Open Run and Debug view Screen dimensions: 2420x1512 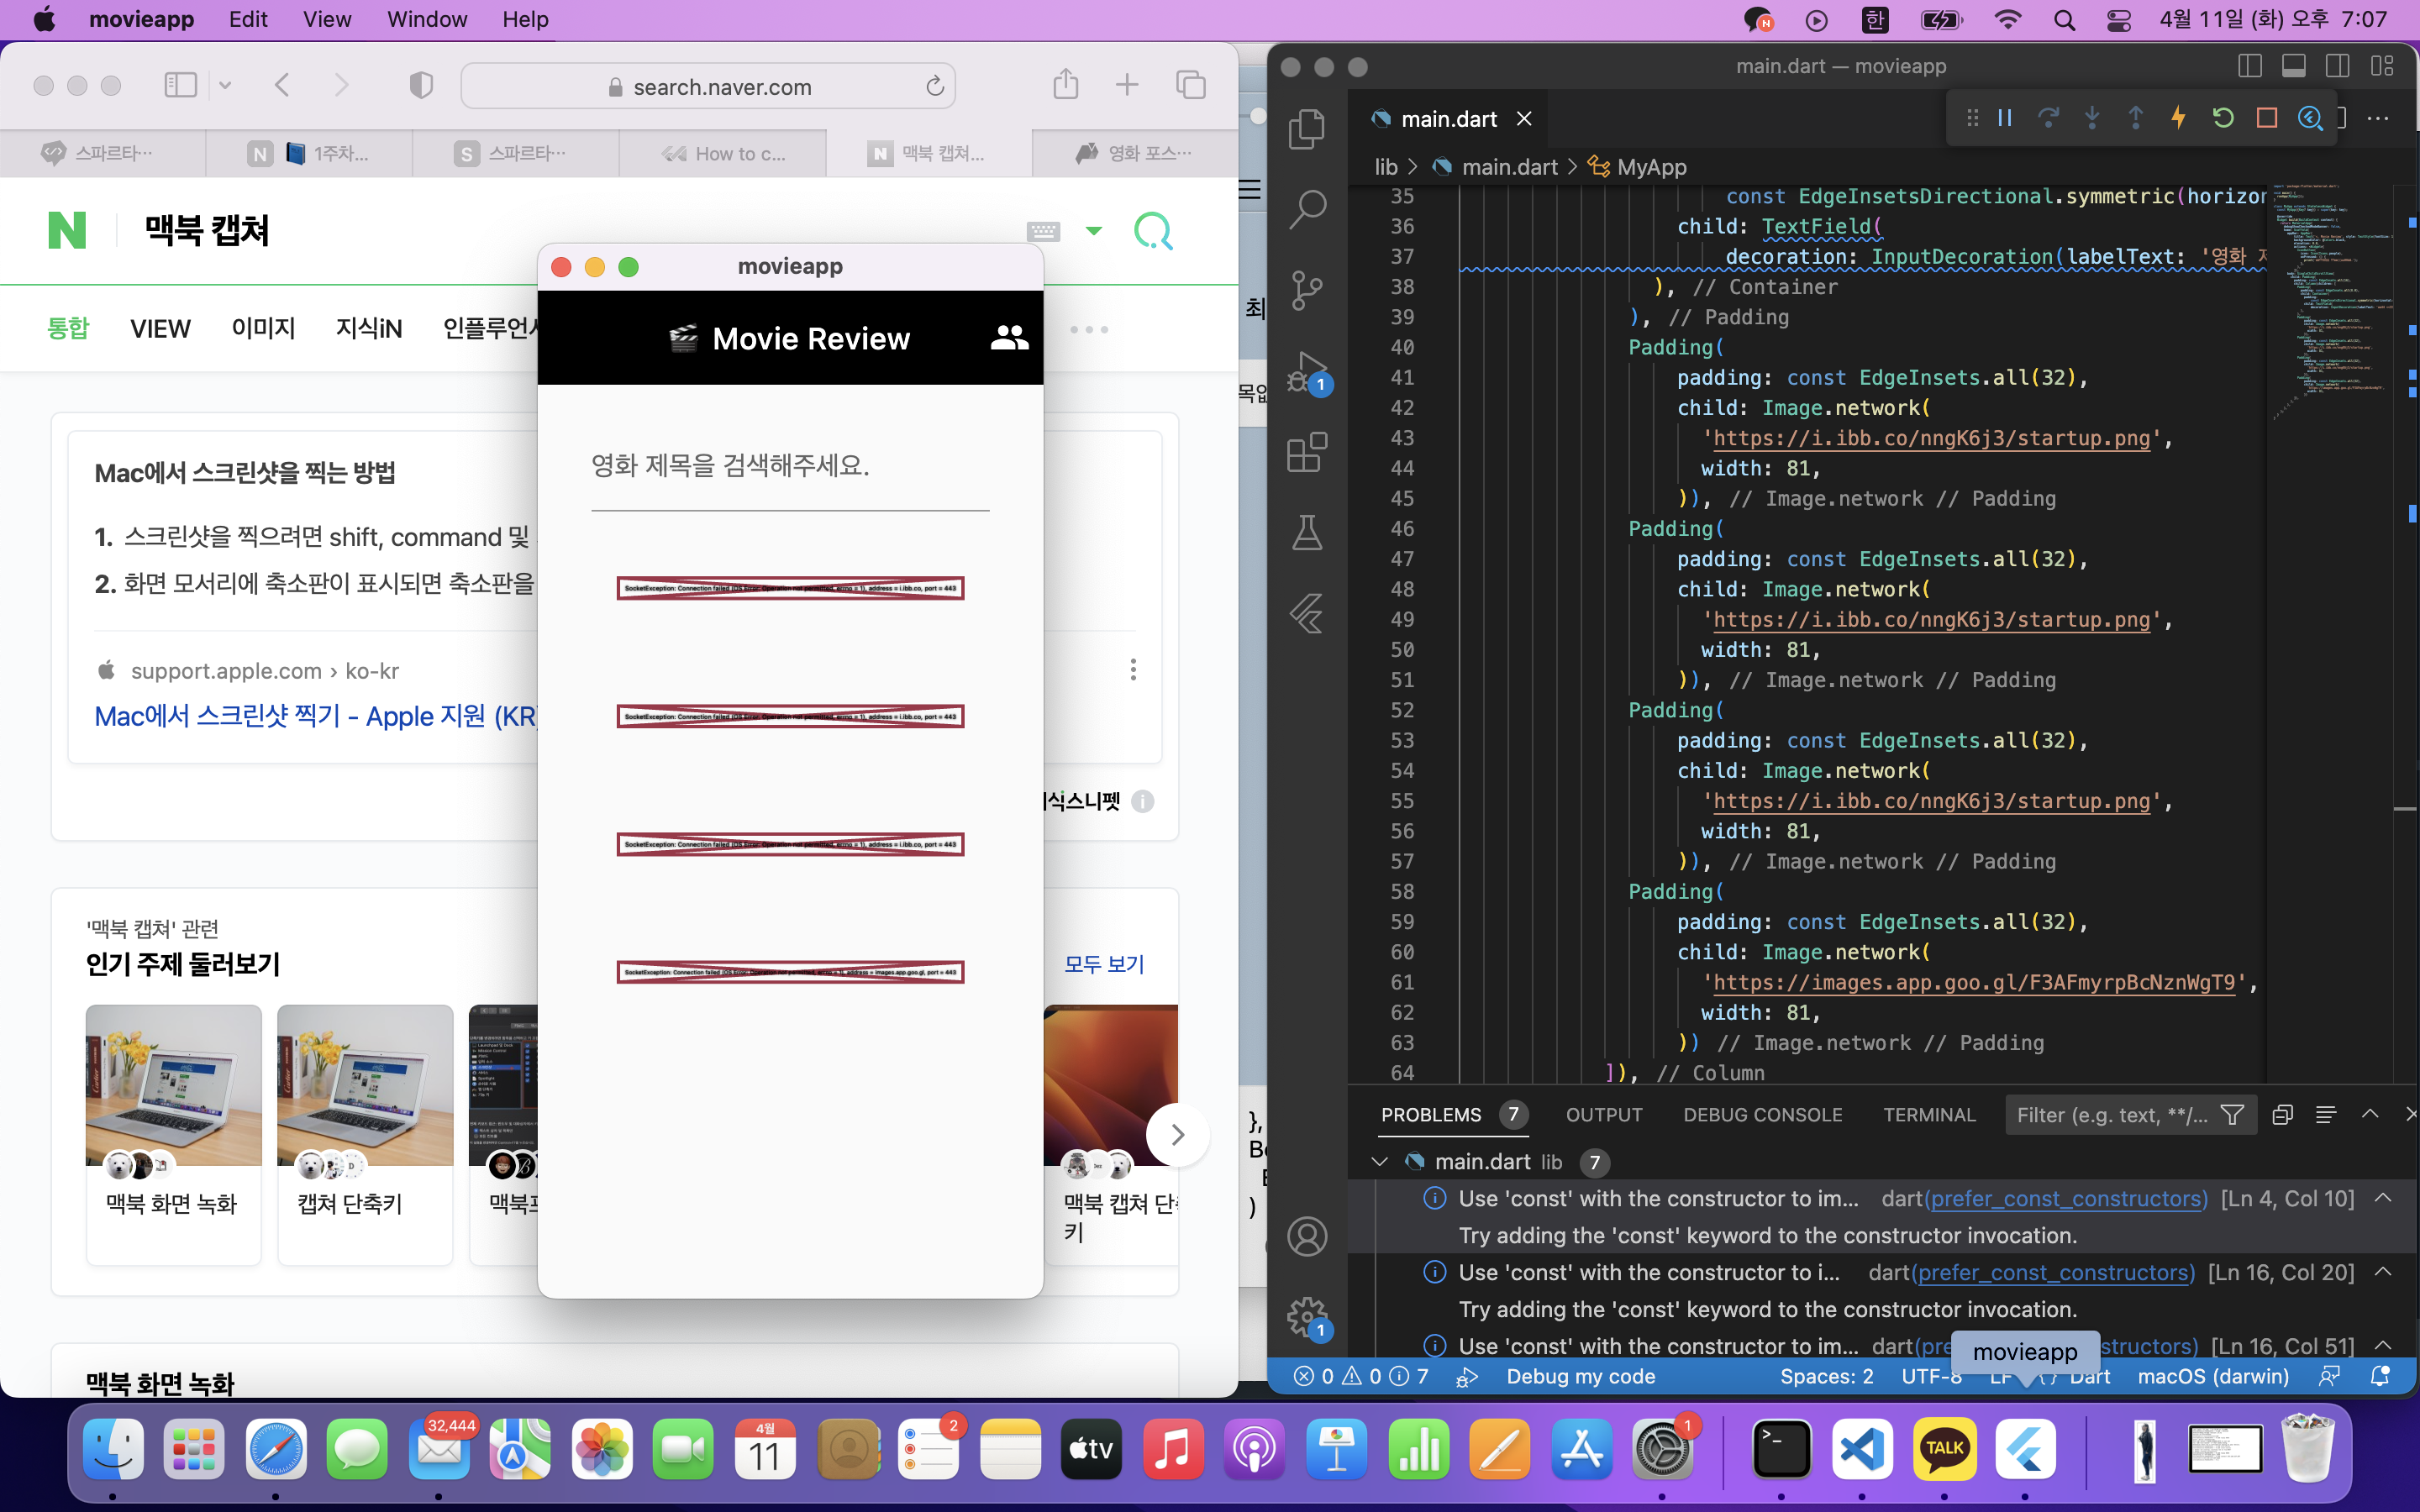click(x=1307, y=372)
